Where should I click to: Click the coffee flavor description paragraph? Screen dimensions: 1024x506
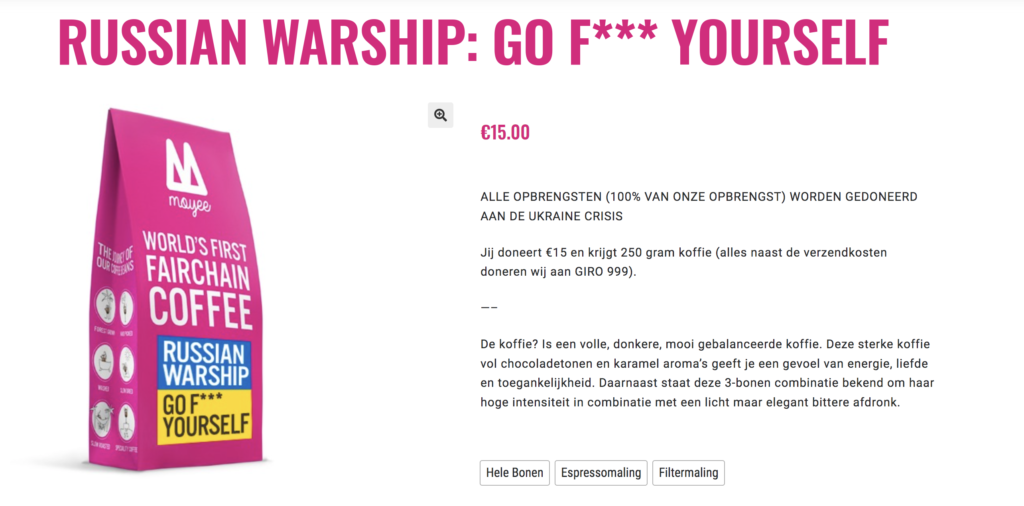(707, 373)
